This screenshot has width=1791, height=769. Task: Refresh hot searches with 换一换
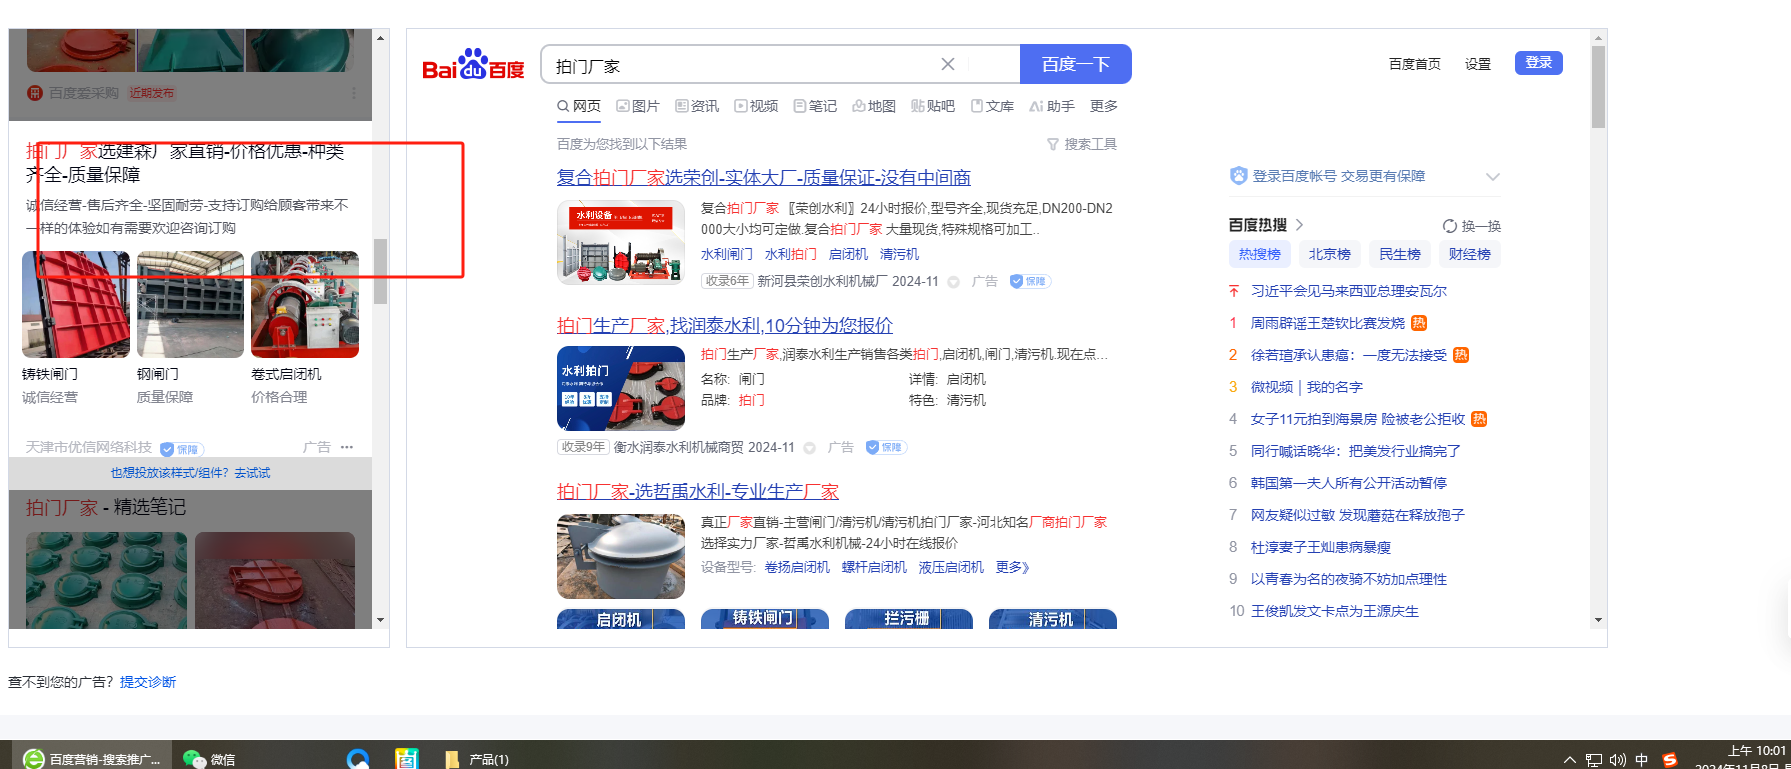tap(1472, 226)
